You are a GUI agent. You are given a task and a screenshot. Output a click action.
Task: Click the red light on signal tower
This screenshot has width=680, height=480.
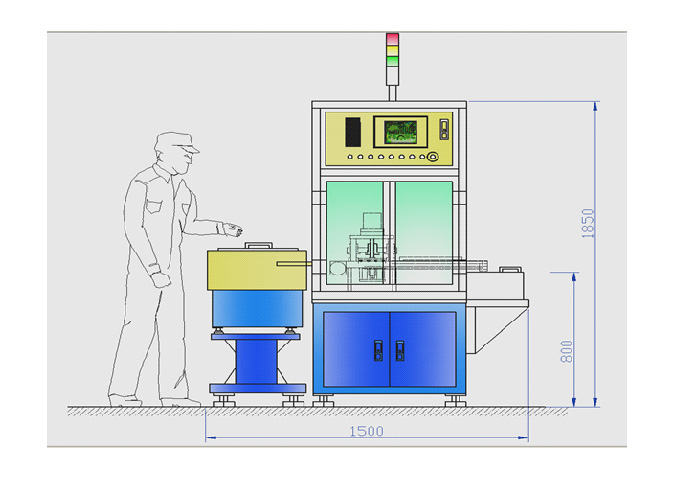click(392, 39)
